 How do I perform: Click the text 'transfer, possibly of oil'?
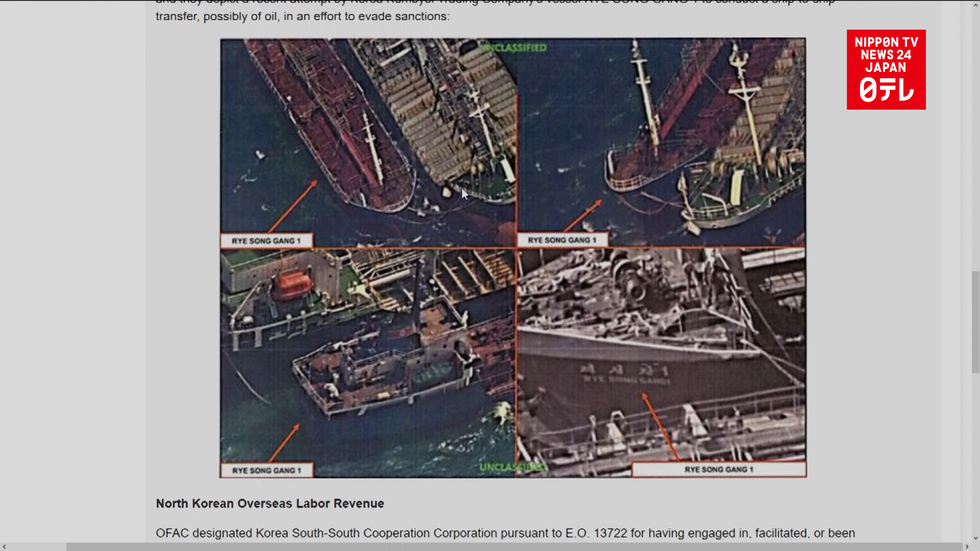[x=217, y=16]
